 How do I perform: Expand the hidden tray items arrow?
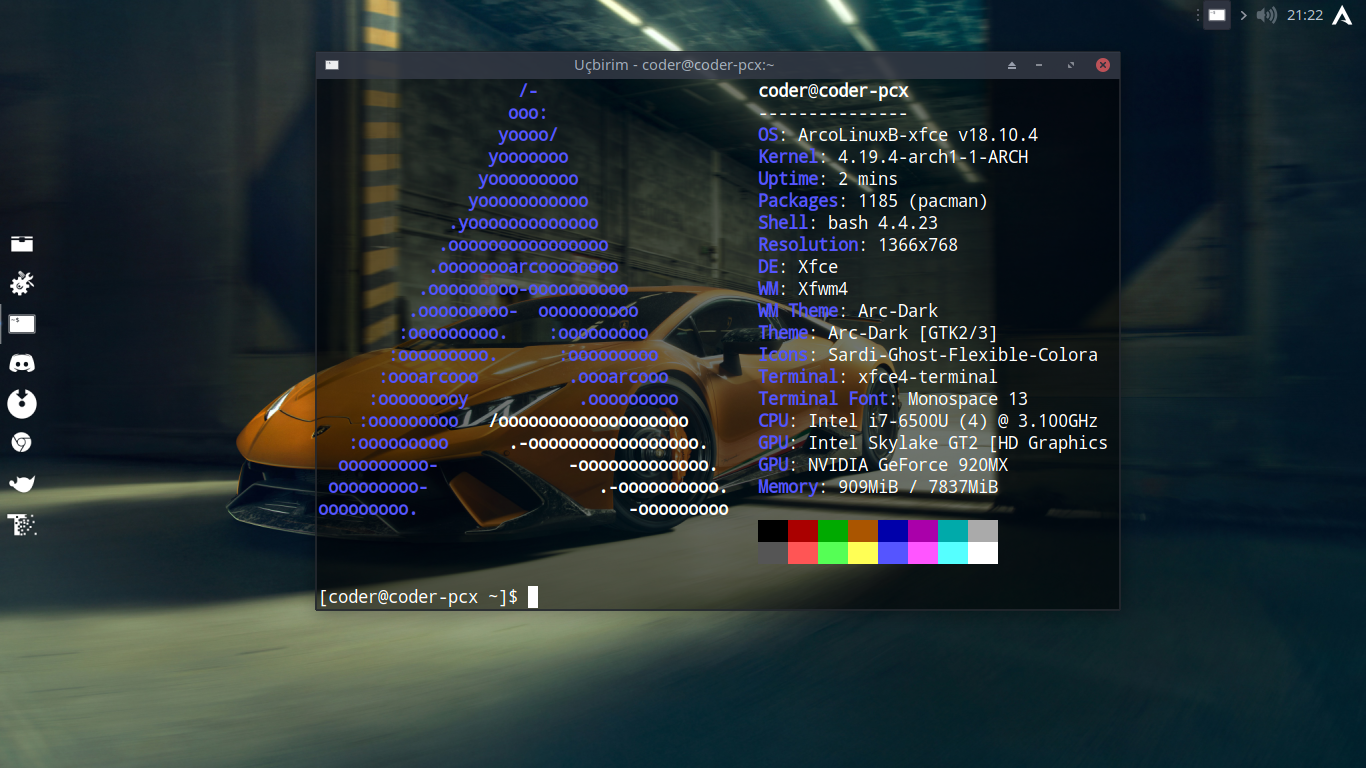pyautogui.click(x=1244, y=15)
